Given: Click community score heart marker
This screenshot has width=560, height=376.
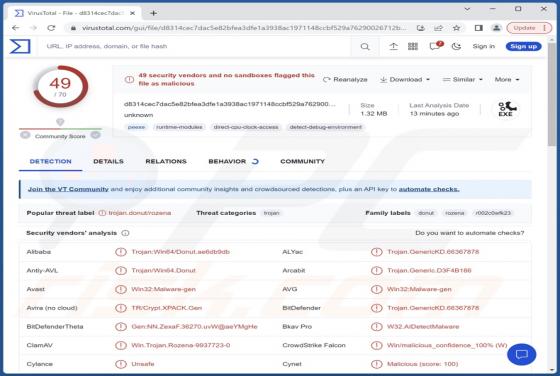Looking at the screenshot, I should pos(60,122).
